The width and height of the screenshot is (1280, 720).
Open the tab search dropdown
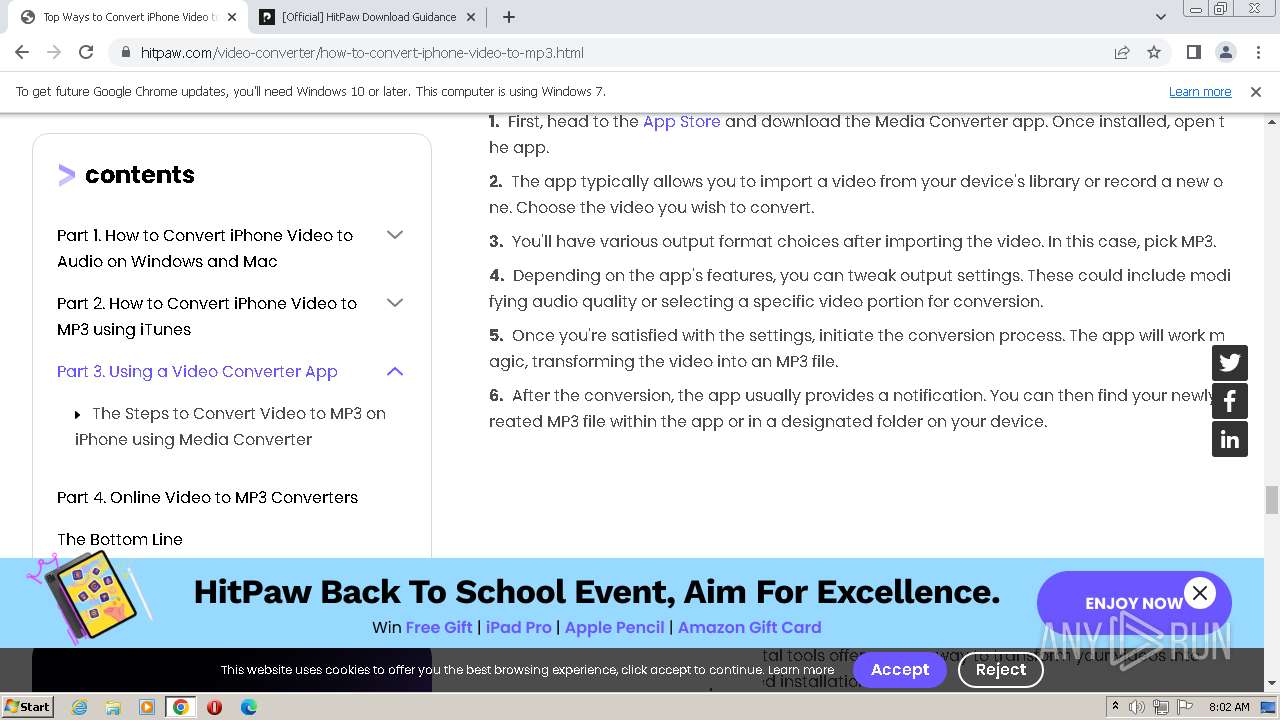[1161, 17]
